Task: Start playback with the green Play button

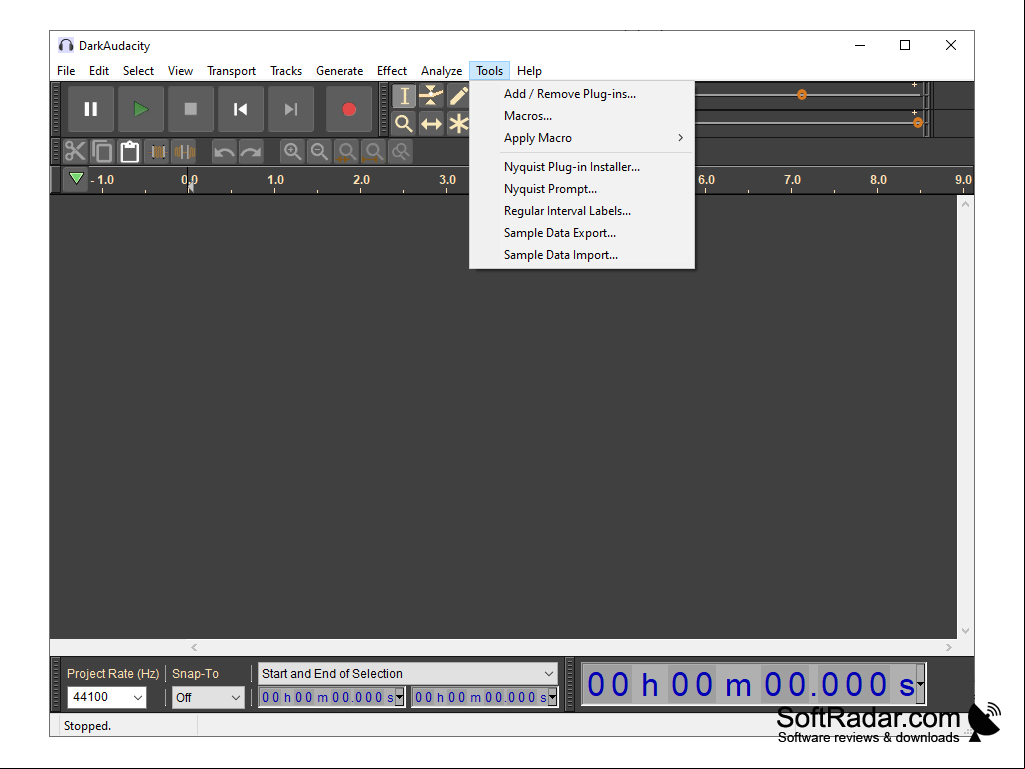Action: pyautogui.click(x=141, y=109)
